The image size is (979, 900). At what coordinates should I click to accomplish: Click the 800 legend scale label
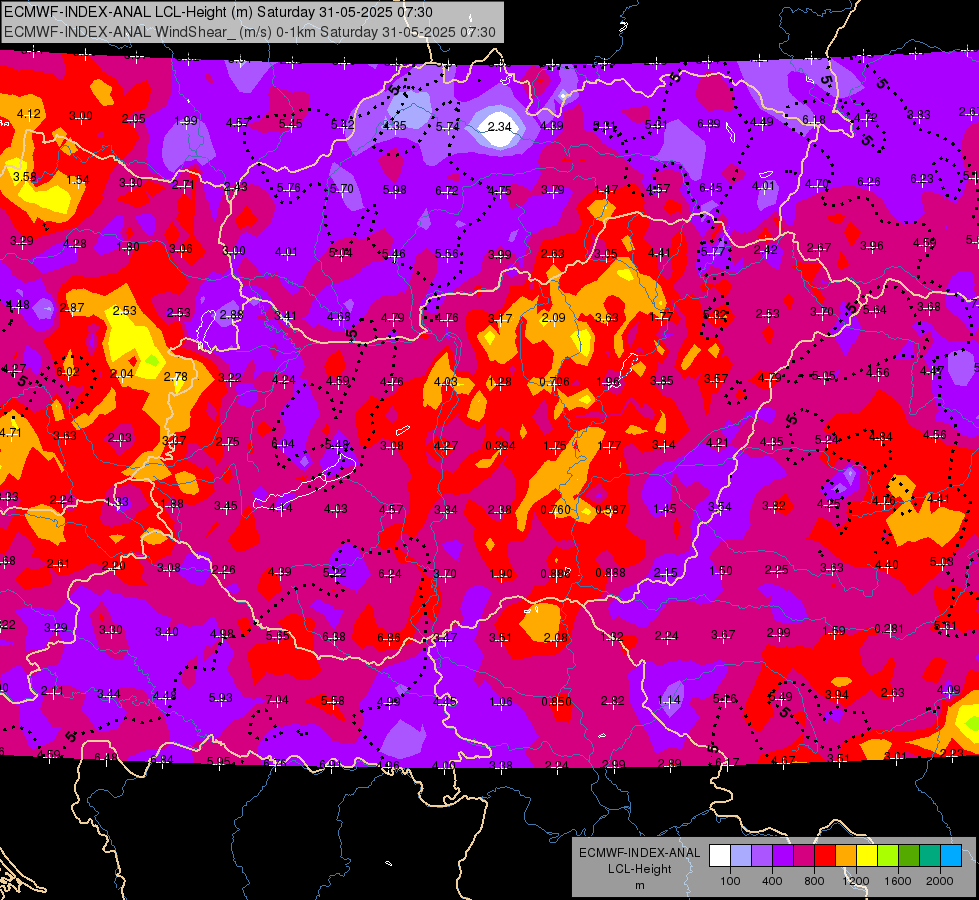[814, 881]
